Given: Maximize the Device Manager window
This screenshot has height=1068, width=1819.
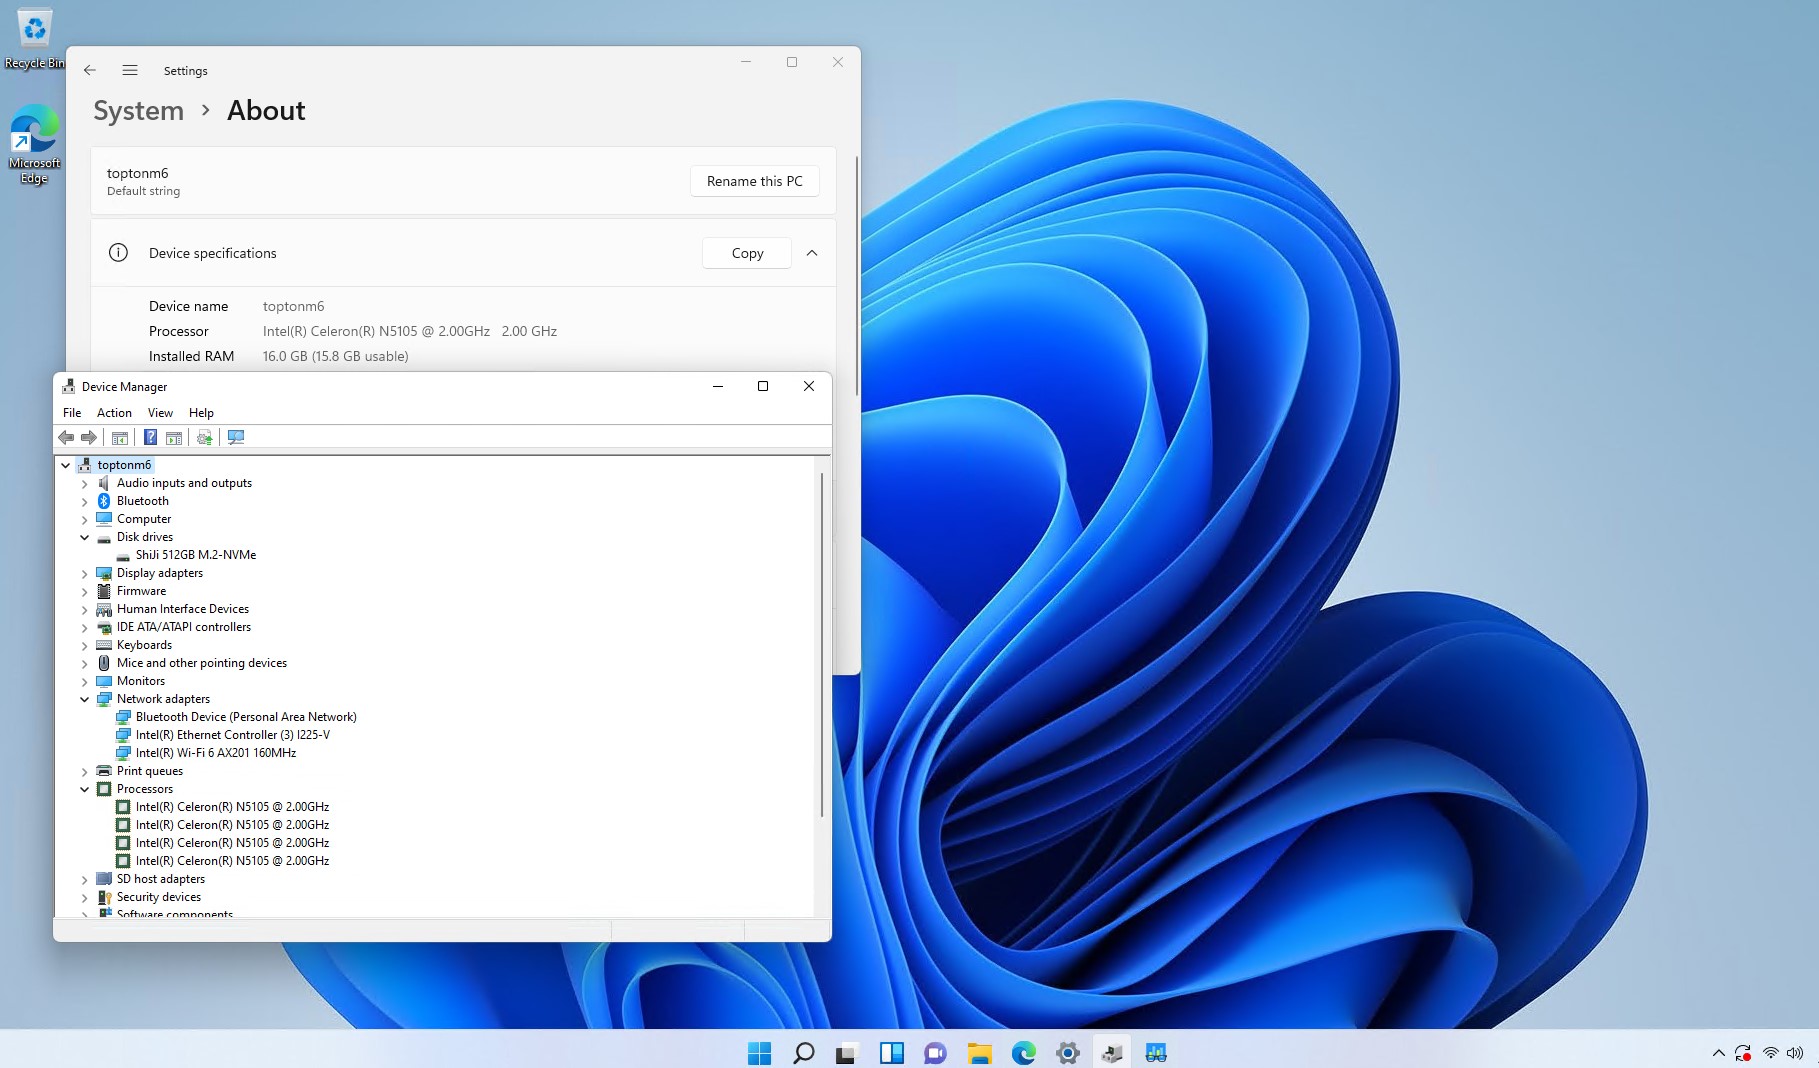Looking at the screenshot, I should (763, 386).
